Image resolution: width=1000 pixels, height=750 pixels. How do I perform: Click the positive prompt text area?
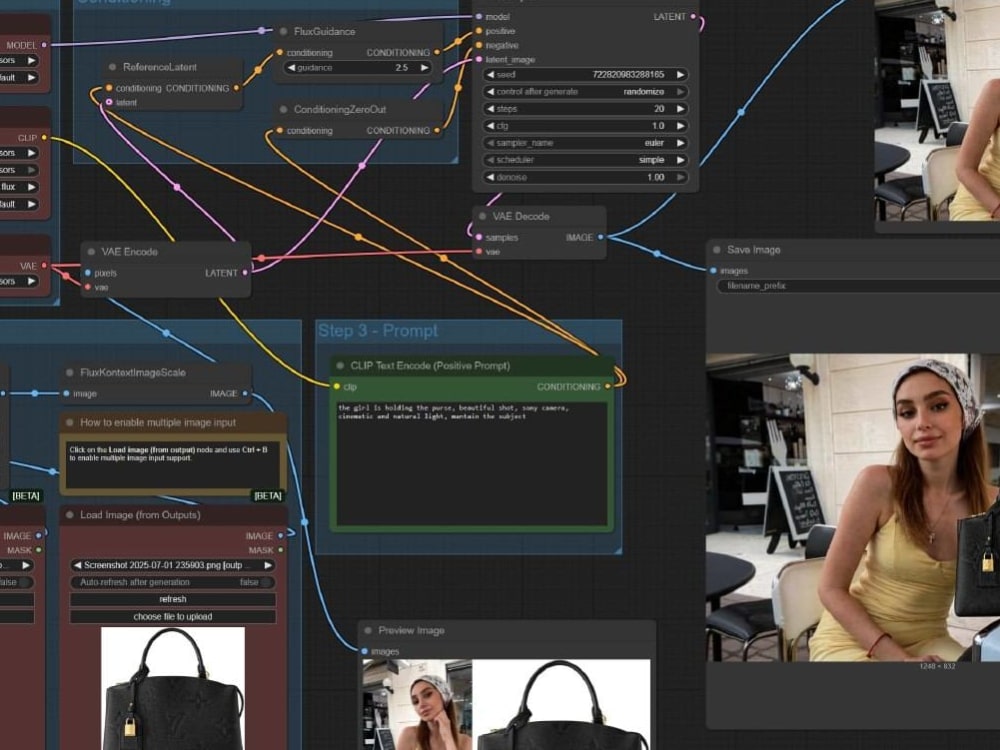coord(472,463)
